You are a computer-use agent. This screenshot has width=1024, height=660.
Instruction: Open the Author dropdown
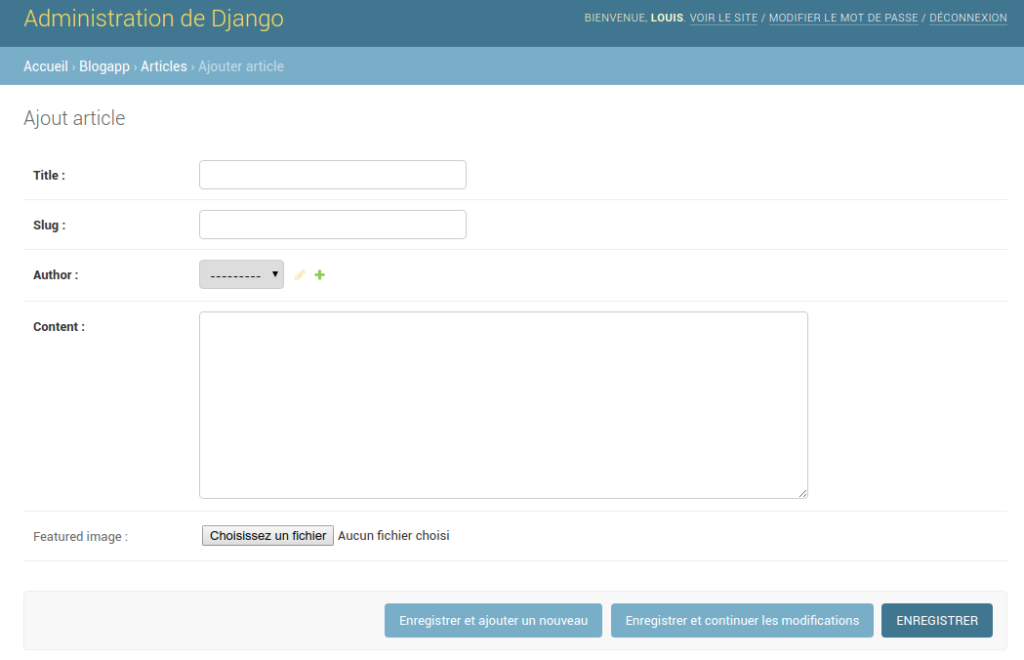tap(240, 274)
